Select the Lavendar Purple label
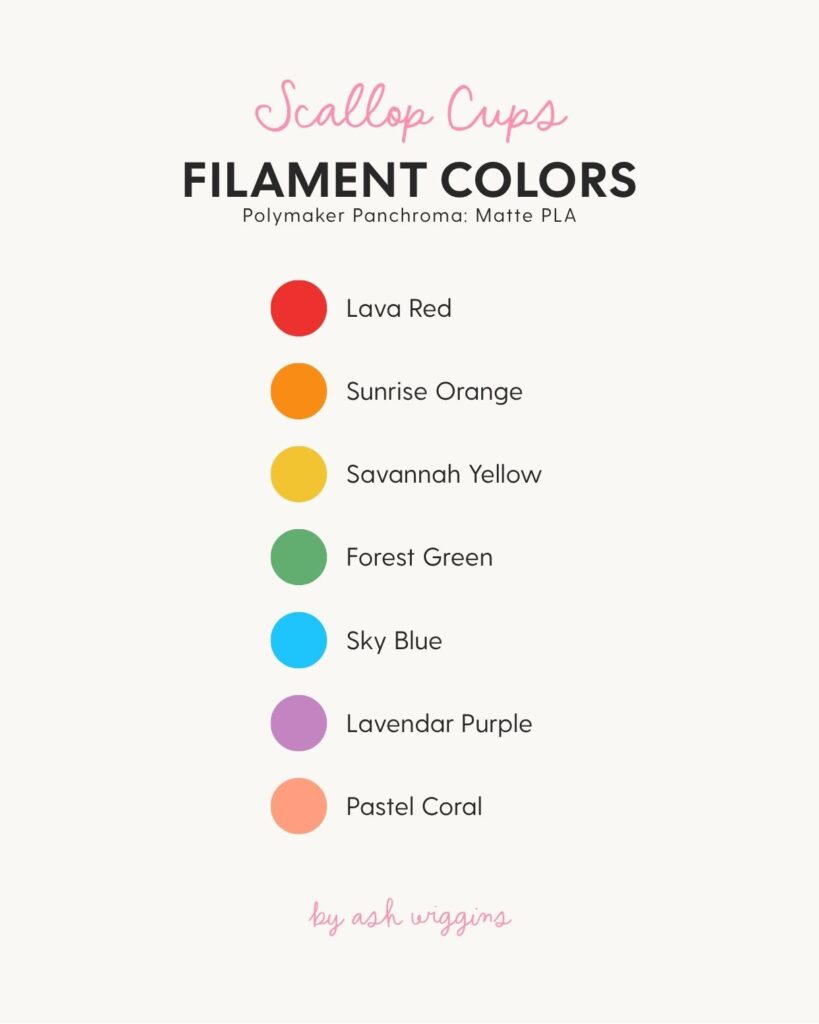Image resolution: width=819 pixels, height=1024 pixels. [439, 724]
